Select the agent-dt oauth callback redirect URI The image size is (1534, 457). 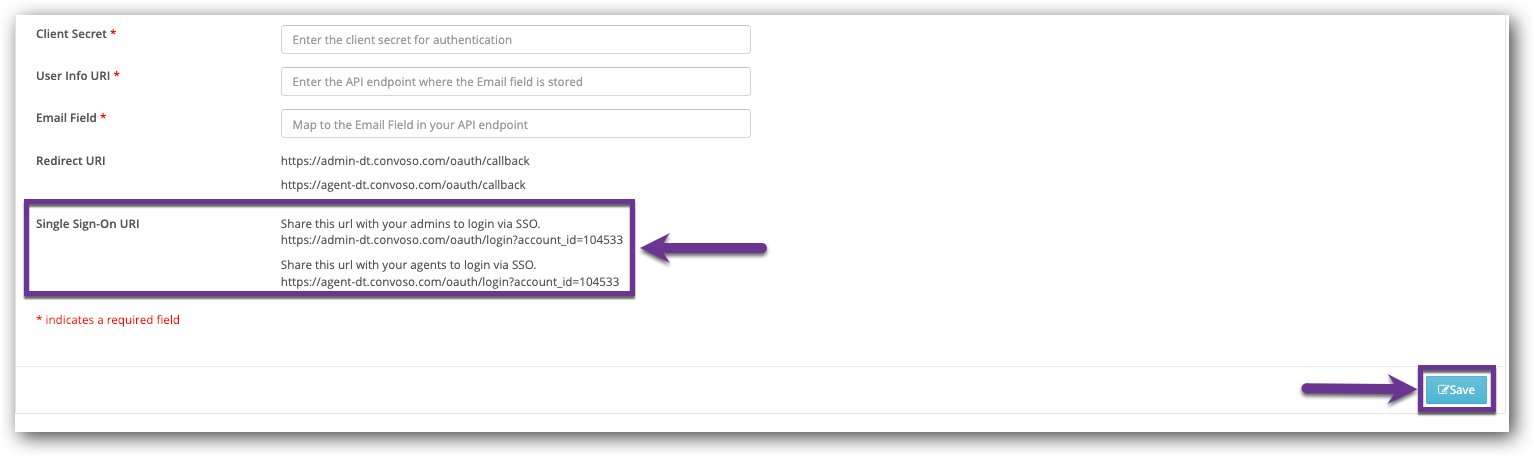pyautogui.click(x=403, y=185)
